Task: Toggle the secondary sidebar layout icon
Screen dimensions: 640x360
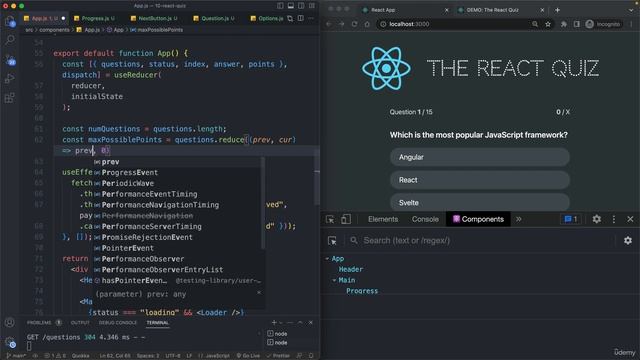Action: coord(301,6)
